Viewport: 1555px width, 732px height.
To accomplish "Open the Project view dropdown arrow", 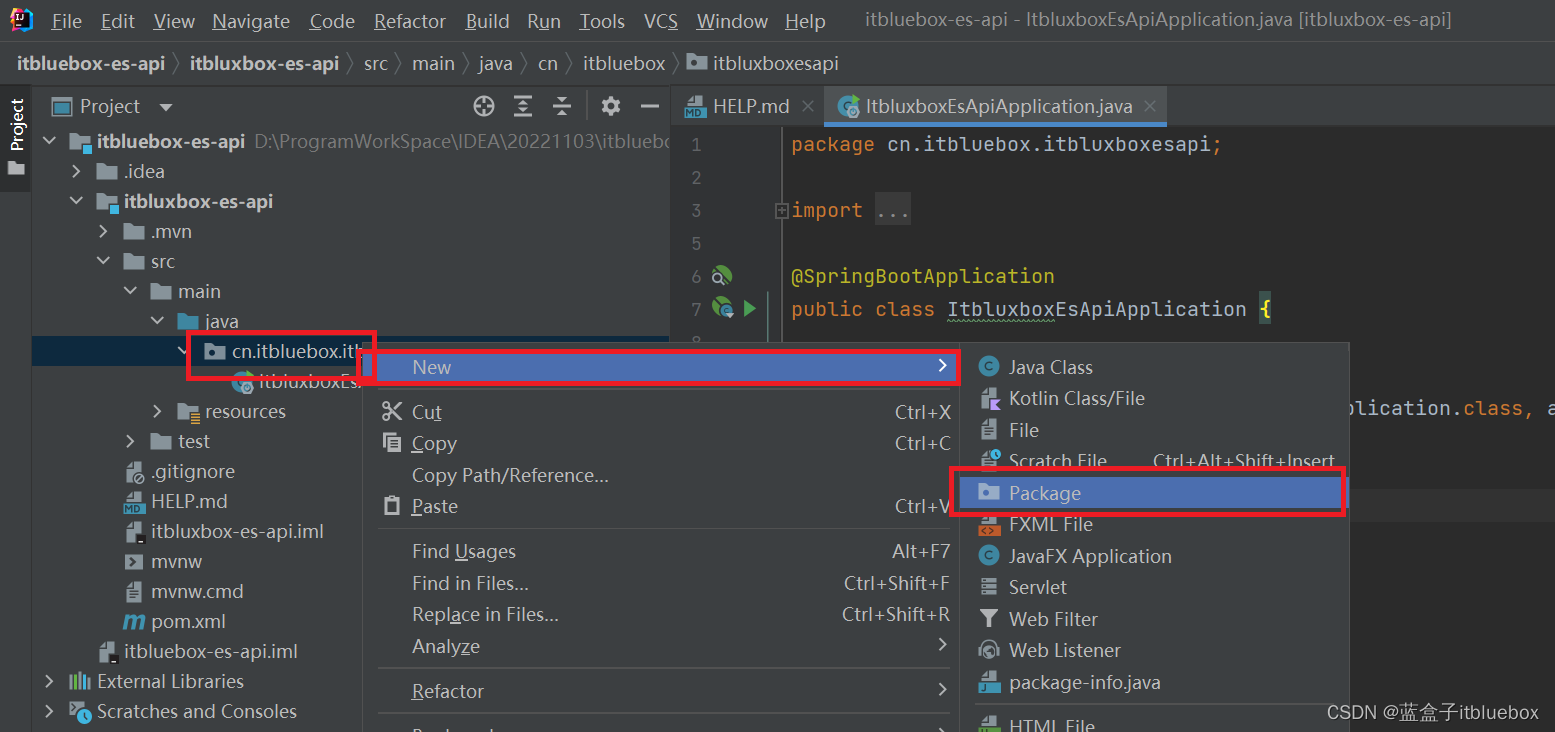I will pyautogui.click(x=166, y=107).
